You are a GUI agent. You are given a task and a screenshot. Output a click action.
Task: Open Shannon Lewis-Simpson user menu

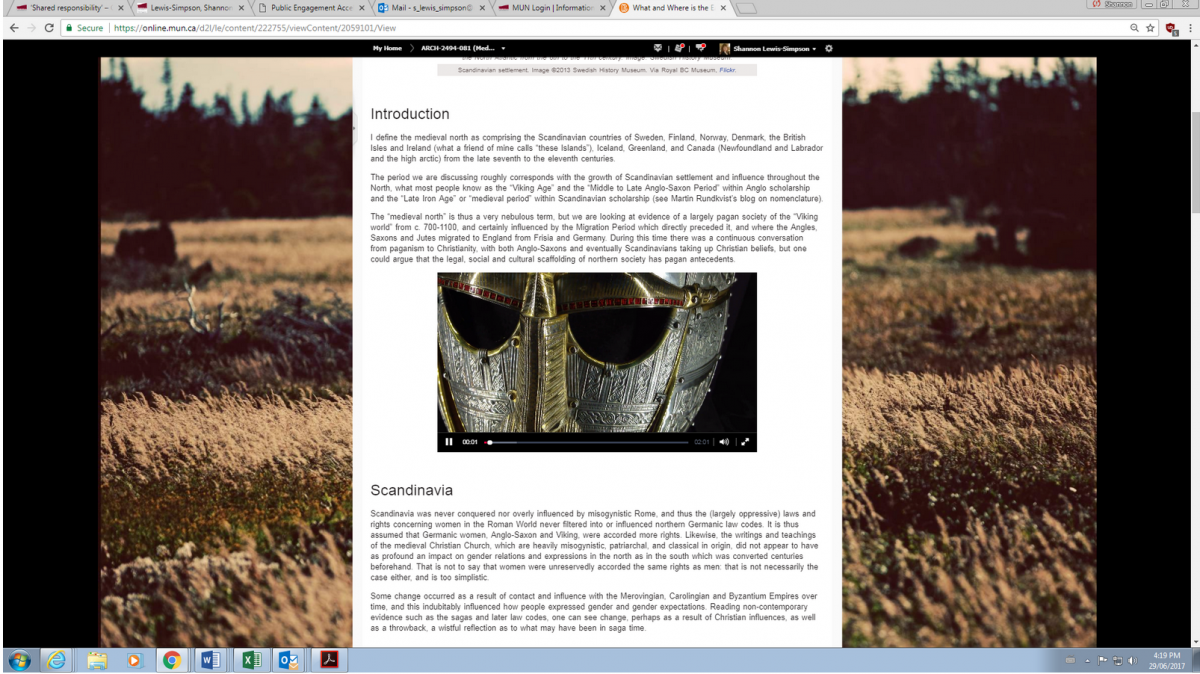click(x=767, y=48)
